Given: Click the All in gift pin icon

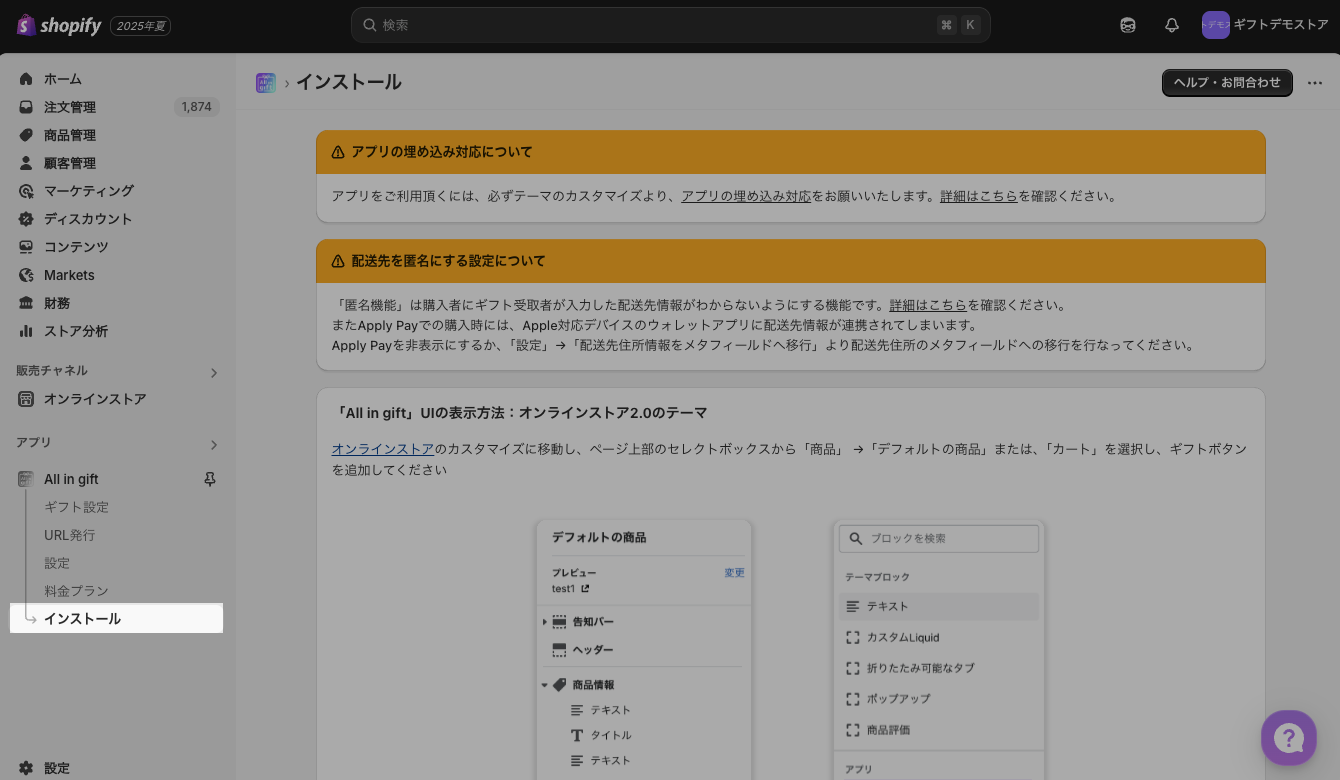Looking at the screenshot, I should [210, 480].
